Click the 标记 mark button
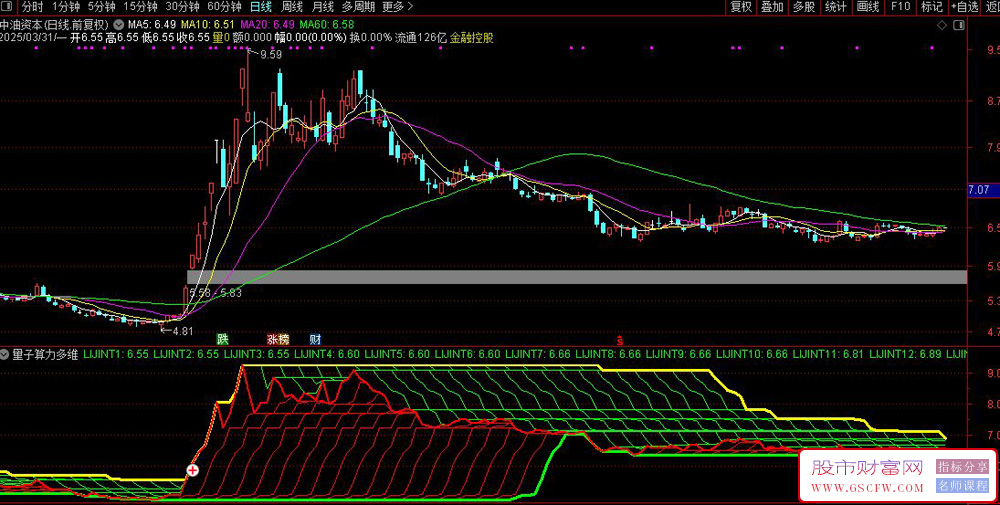Screen dimensions: 1000x505 click(x=932, y=7)
